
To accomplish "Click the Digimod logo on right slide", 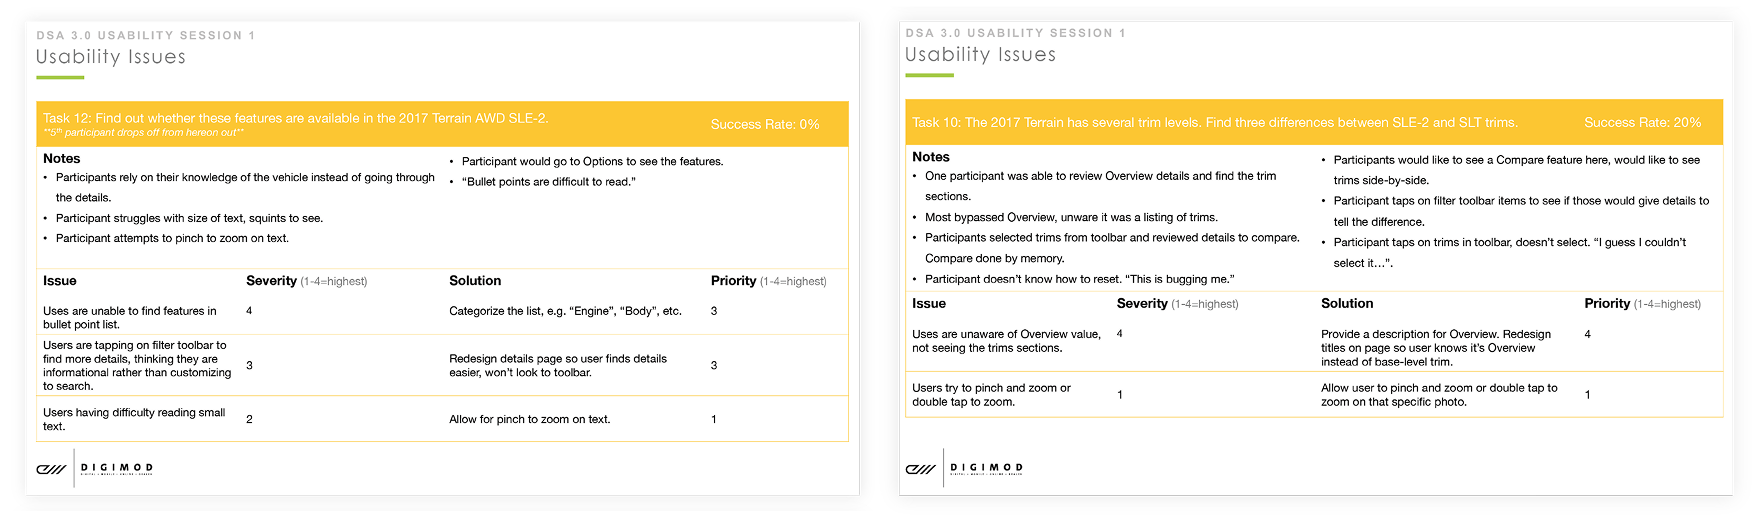I will click(x=921, y=469).
